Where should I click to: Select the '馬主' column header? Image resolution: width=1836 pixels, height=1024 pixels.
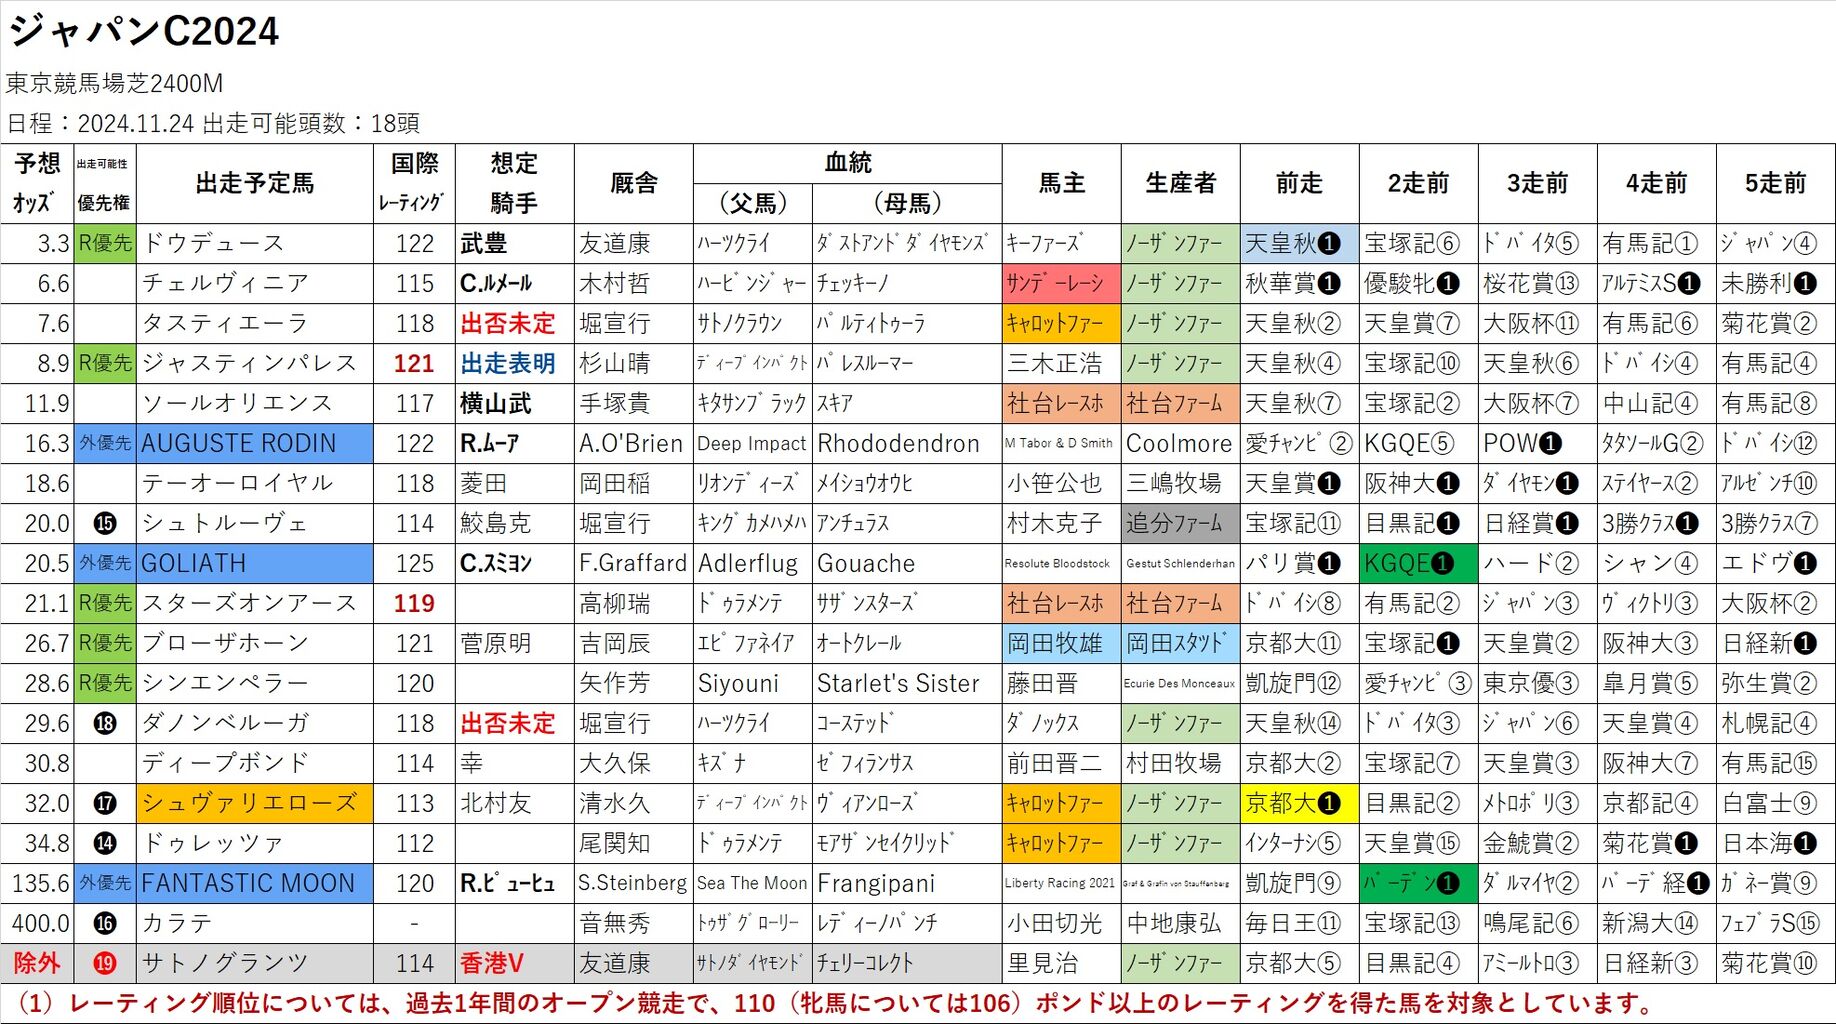pyautogui.click(x=1061, y=183)
